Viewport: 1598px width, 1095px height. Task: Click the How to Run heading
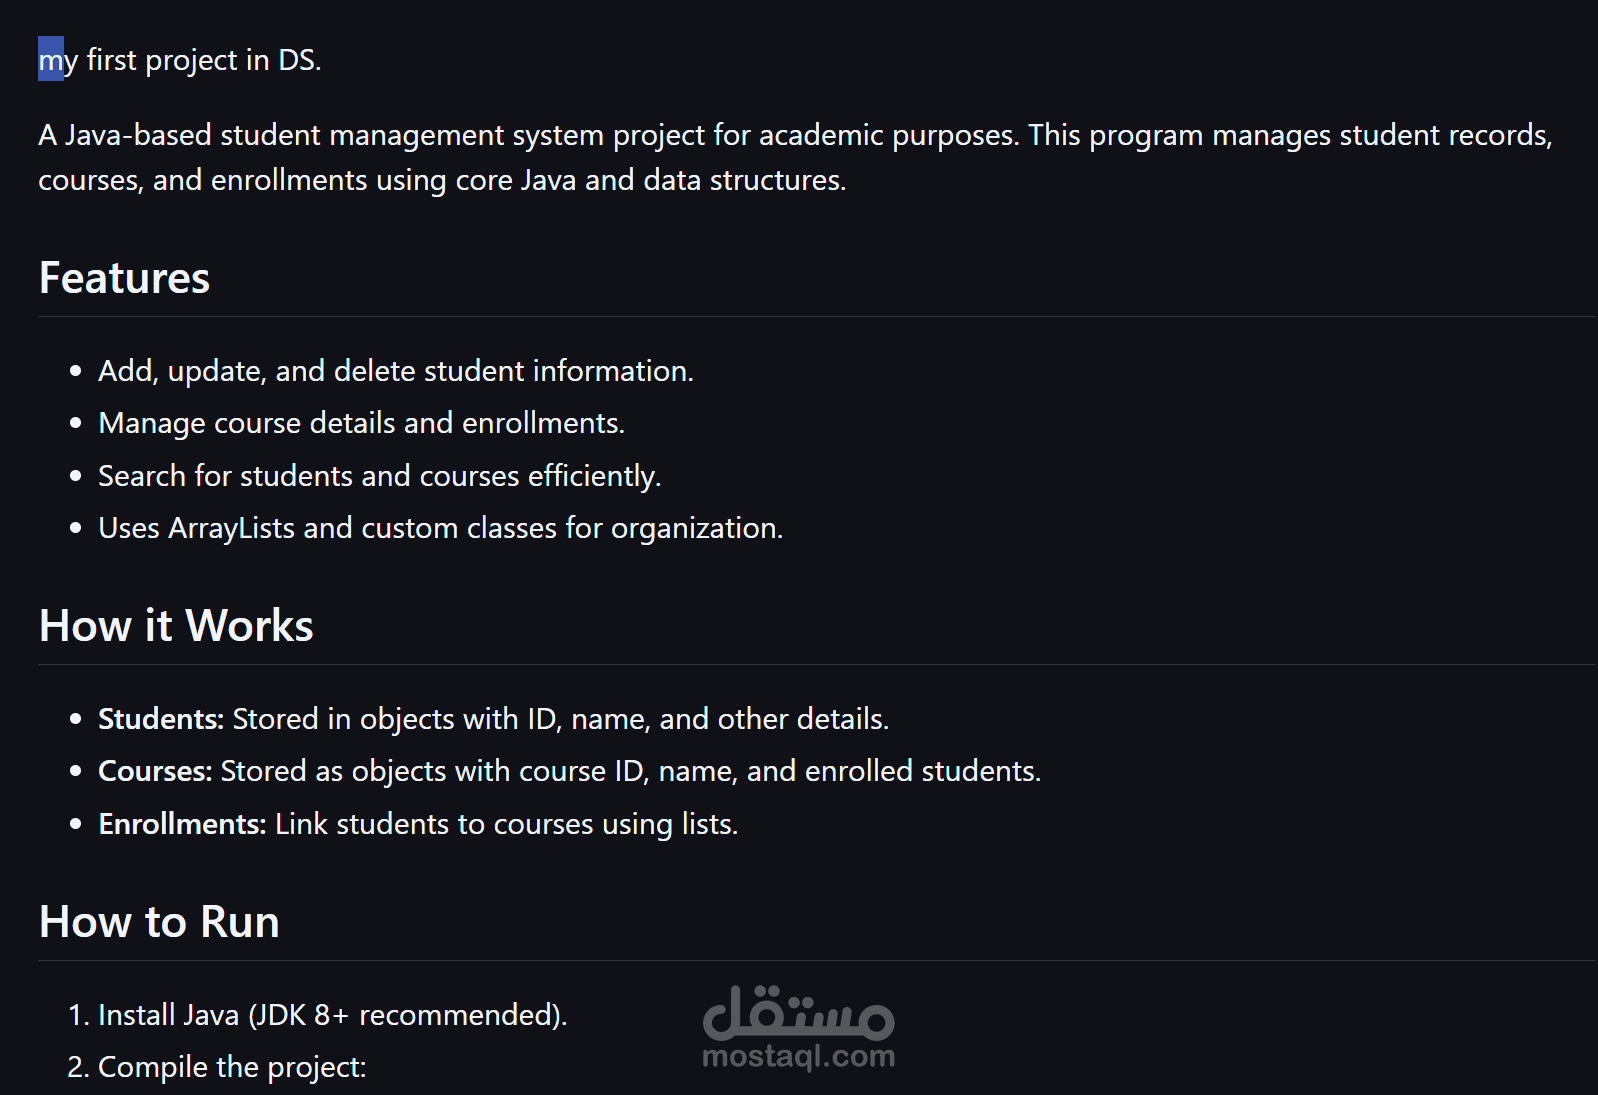tap(159, 922)
